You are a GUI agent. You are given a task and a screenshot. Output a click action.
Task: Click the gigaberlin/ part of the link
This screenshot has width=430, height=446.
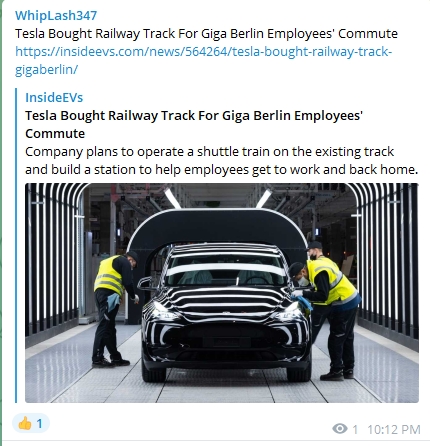click(x=46, y=69)
